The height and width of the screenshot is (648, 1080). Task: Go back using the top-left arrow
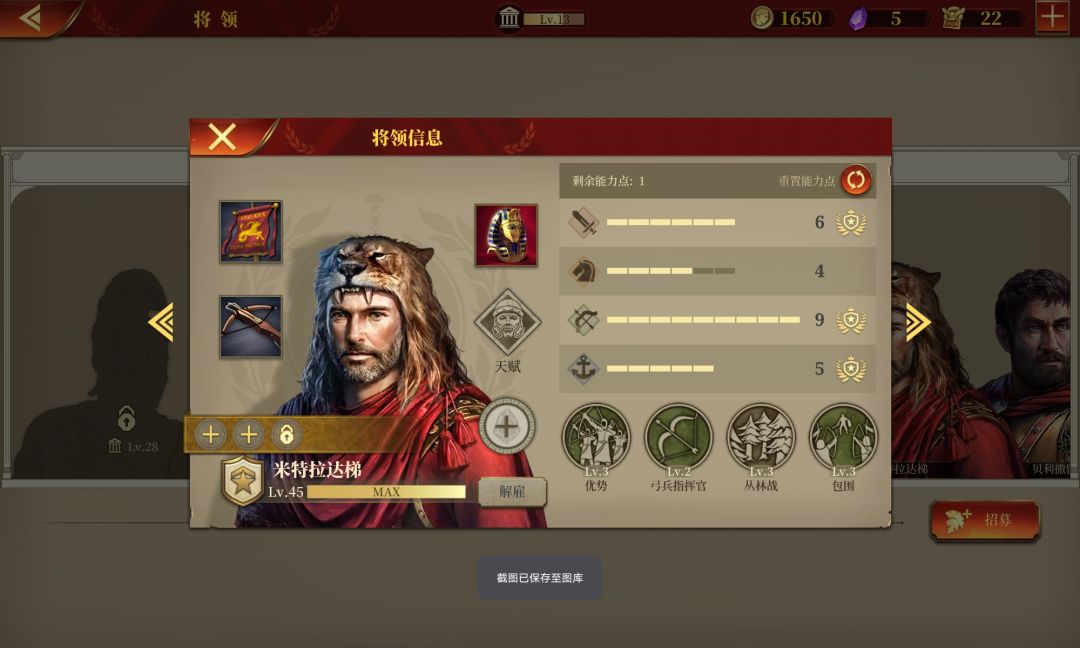tap(31, 17)
